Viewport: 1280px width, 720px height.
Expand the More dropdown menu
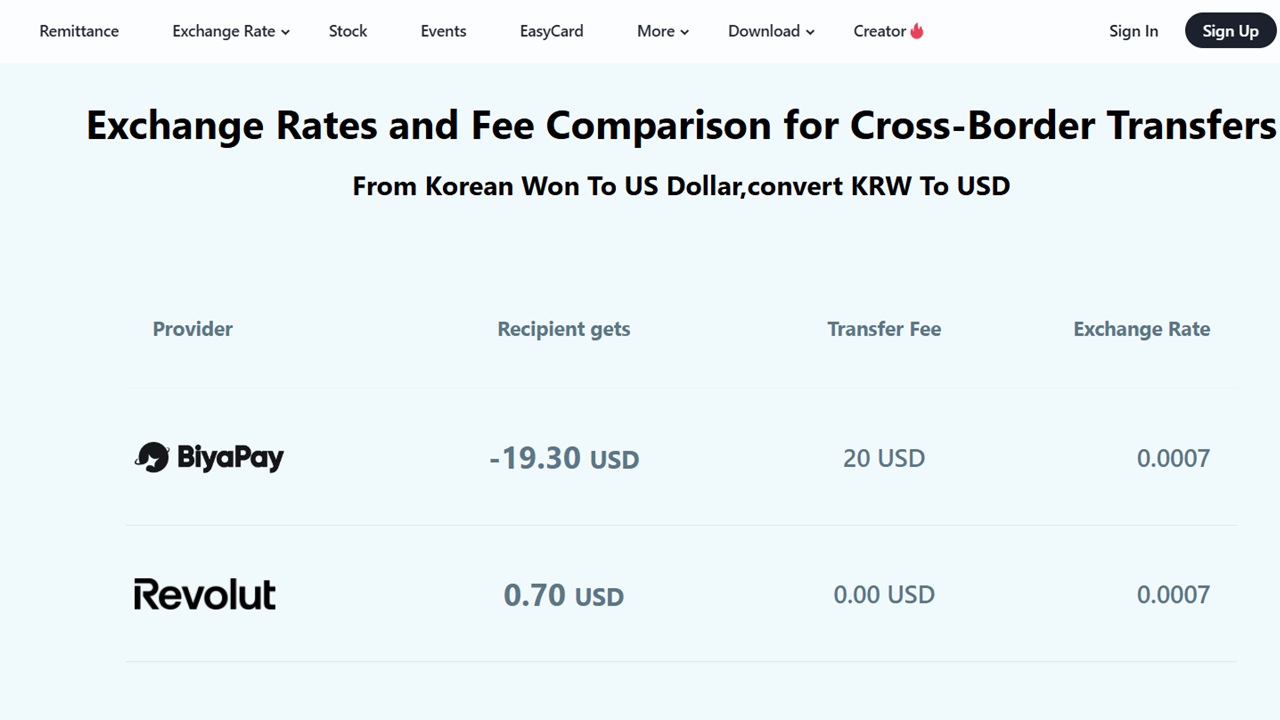point(662,31)
